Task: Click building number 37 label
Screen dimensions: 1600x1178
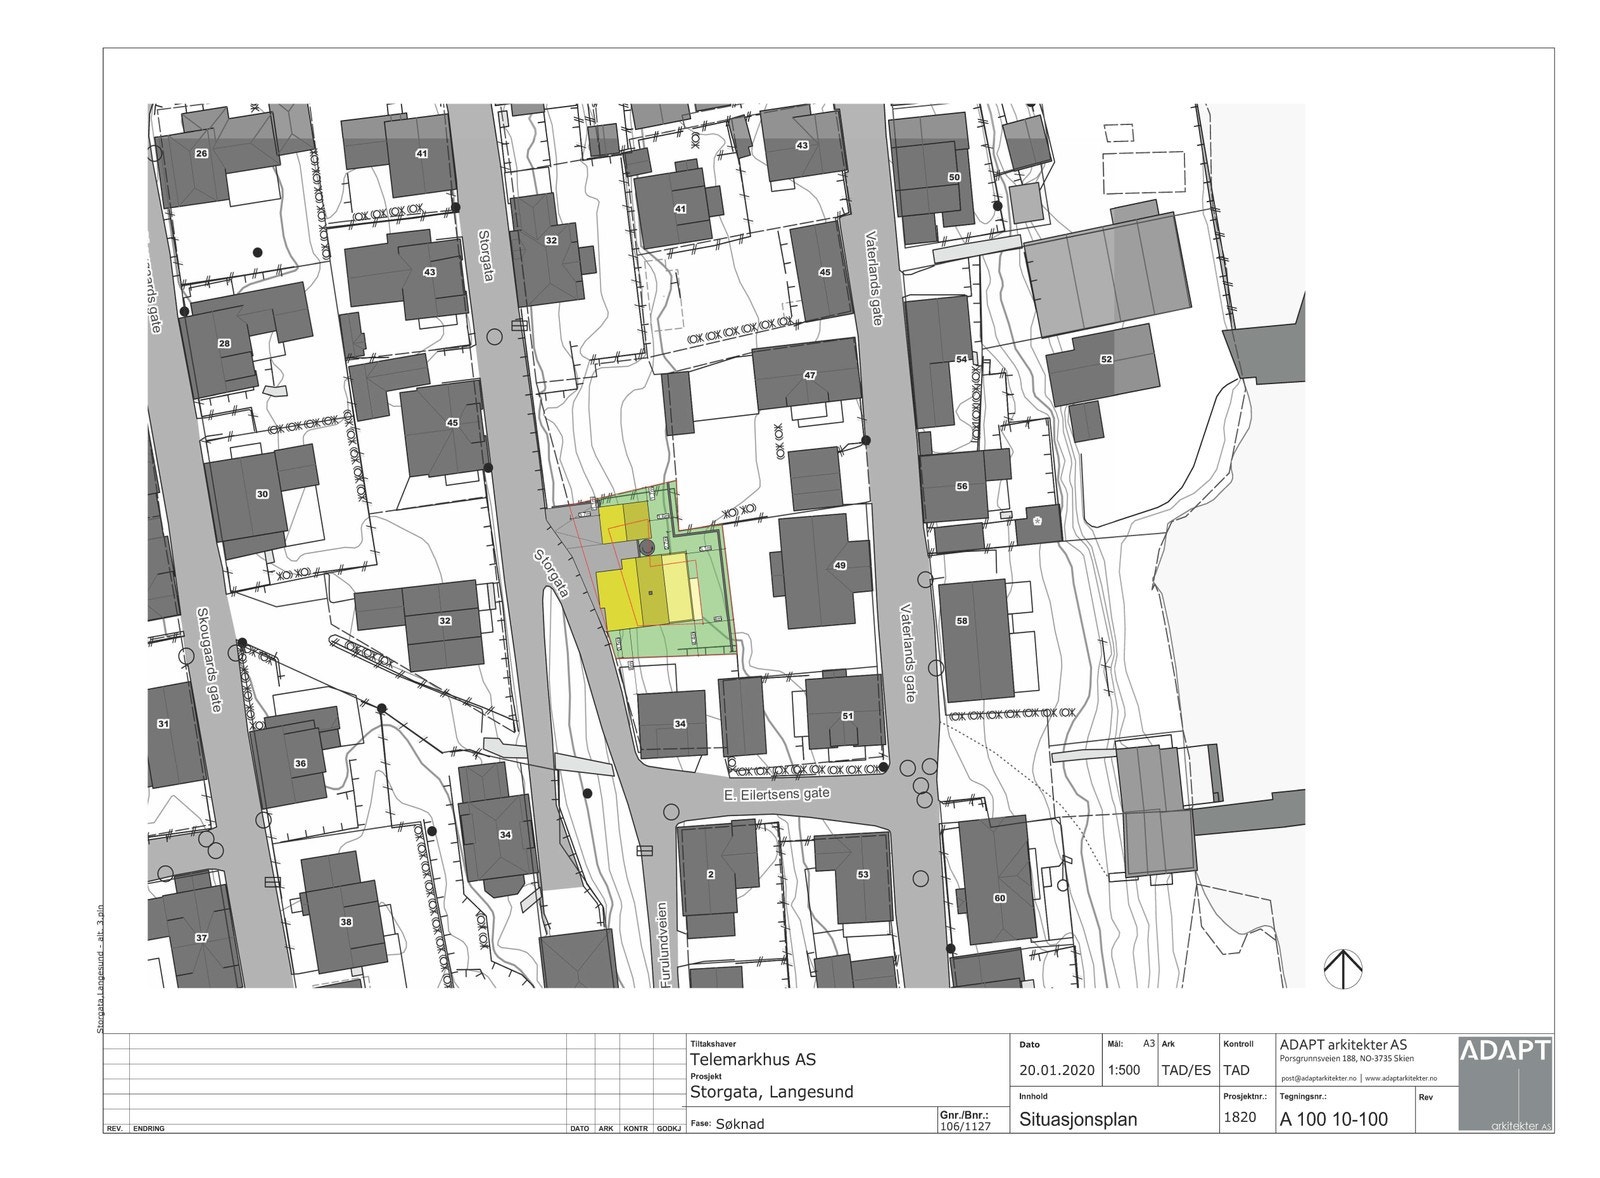Action: tap(201, 937)
